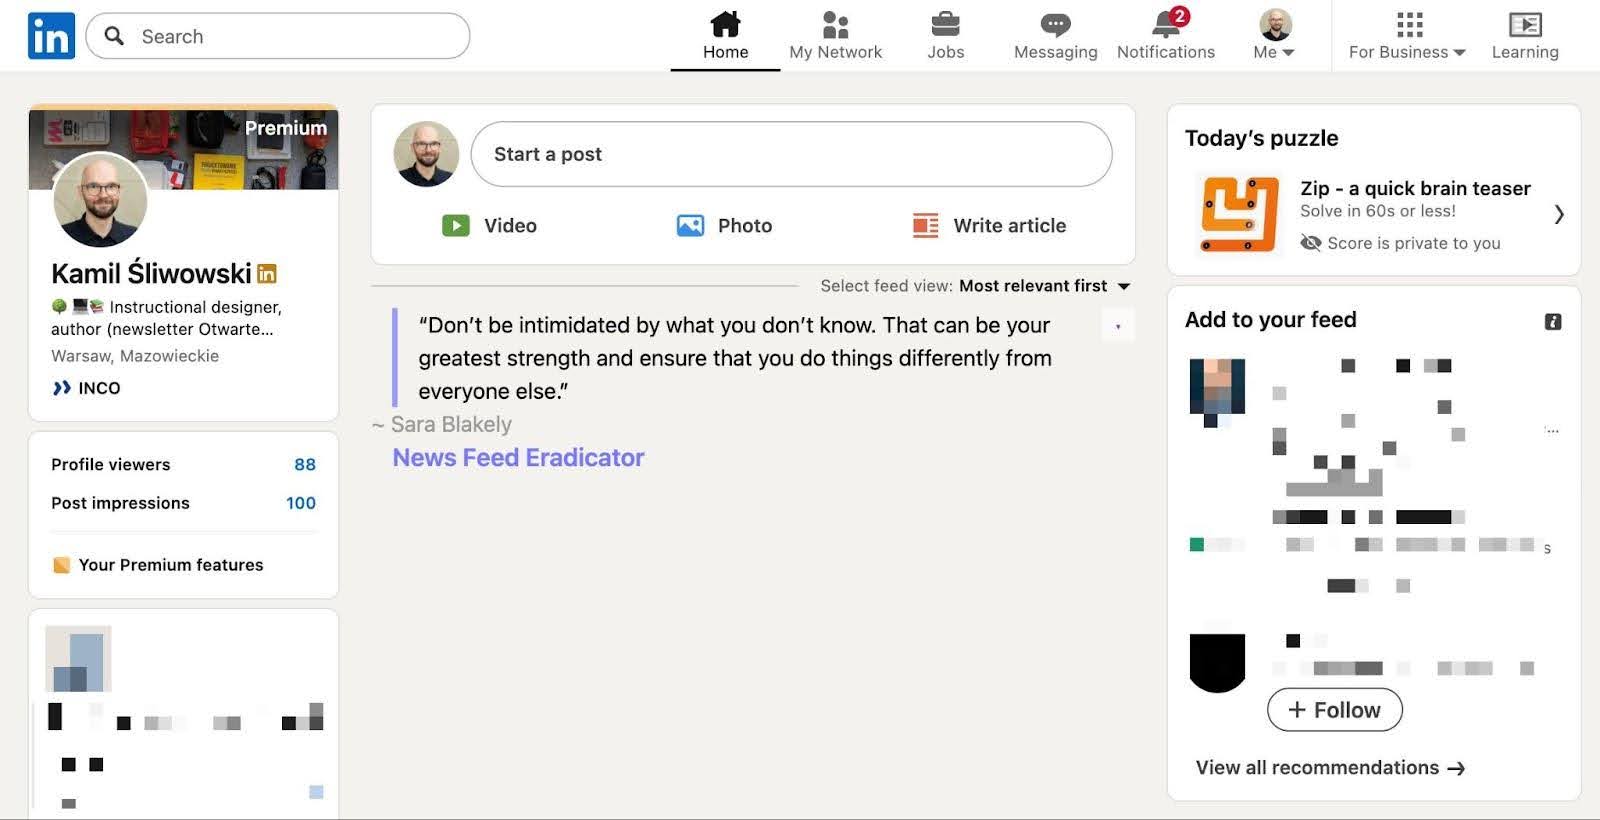
Task: Open Post impressions stat
Action: (x=183, y=503)
